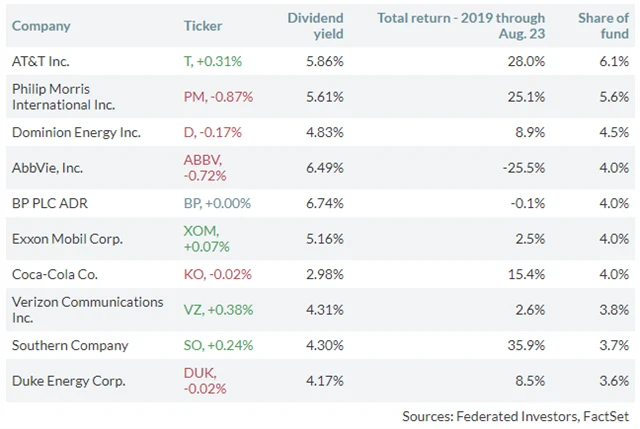Click the Southern Company ticker SO
The image size is (640, 429).
(193, 345)
